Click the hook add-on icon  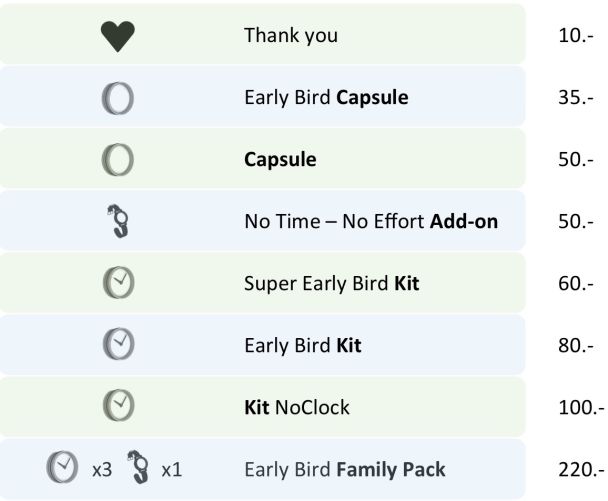(118, 221)
